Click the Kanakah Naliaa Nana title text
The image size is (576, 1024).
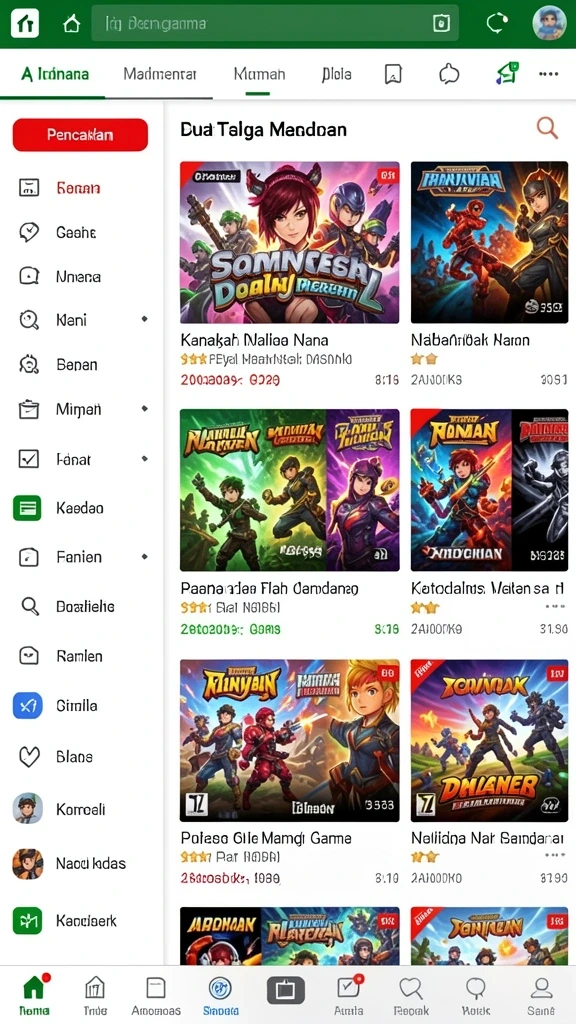click(254, 340)
